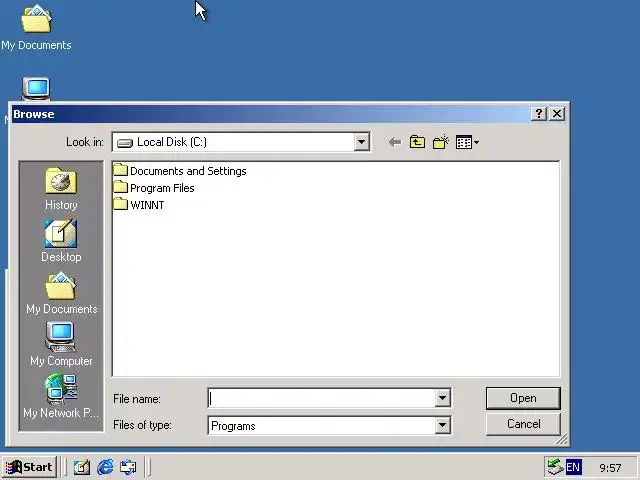Click the Open button
Image resolution: width=640 pixels, height=480 pixels.
[523, 398]
